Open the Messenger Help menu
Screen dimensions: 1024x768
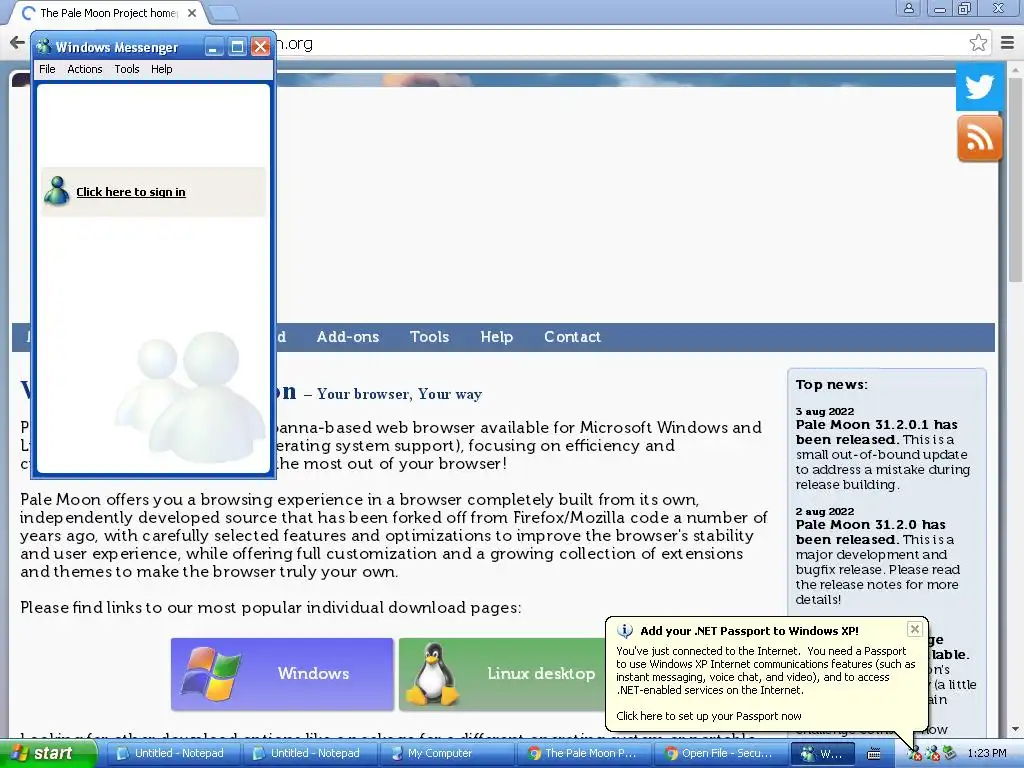click(x=162, y=69)
